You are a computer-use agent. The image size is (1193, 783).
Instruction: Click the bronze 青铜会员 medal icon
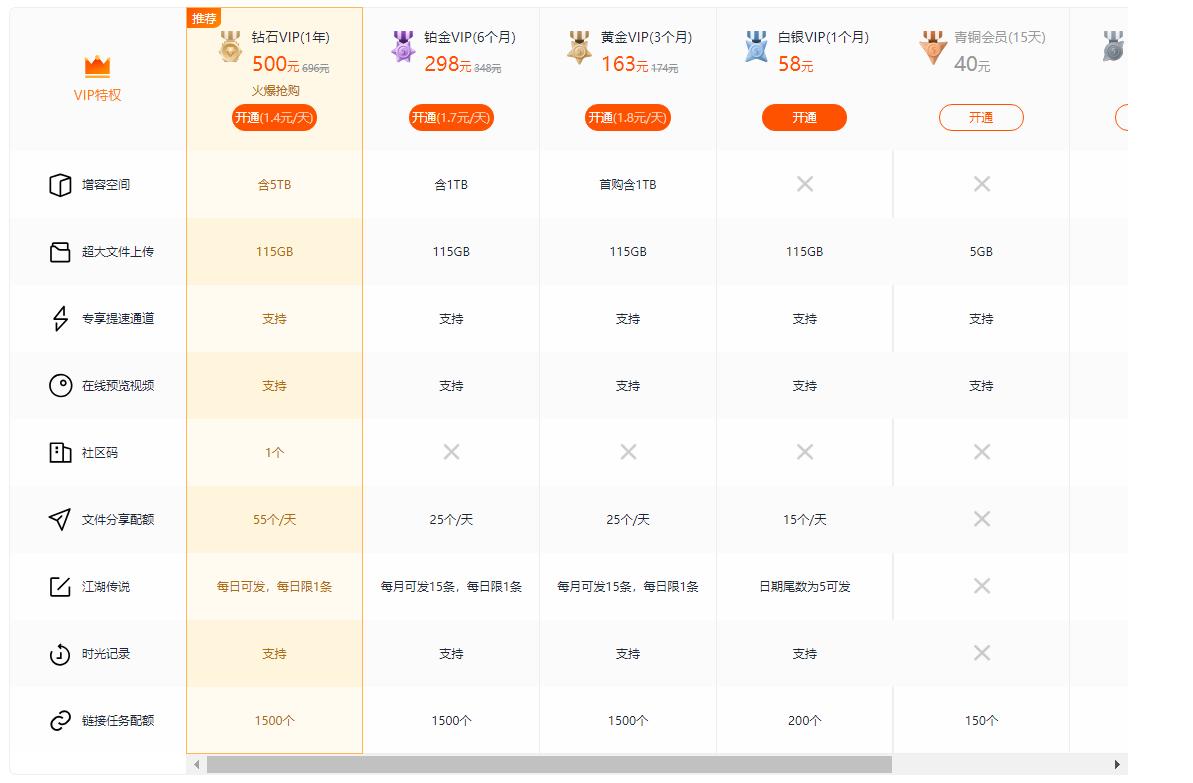(x=931, y=47)
